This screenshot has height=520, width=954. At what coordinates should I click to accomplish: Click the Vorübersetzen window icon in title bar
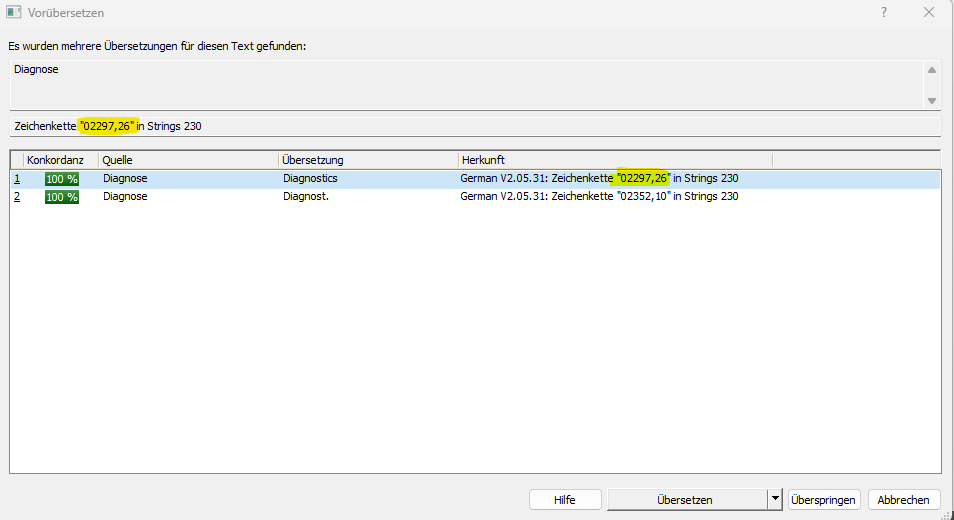(13, 12)
